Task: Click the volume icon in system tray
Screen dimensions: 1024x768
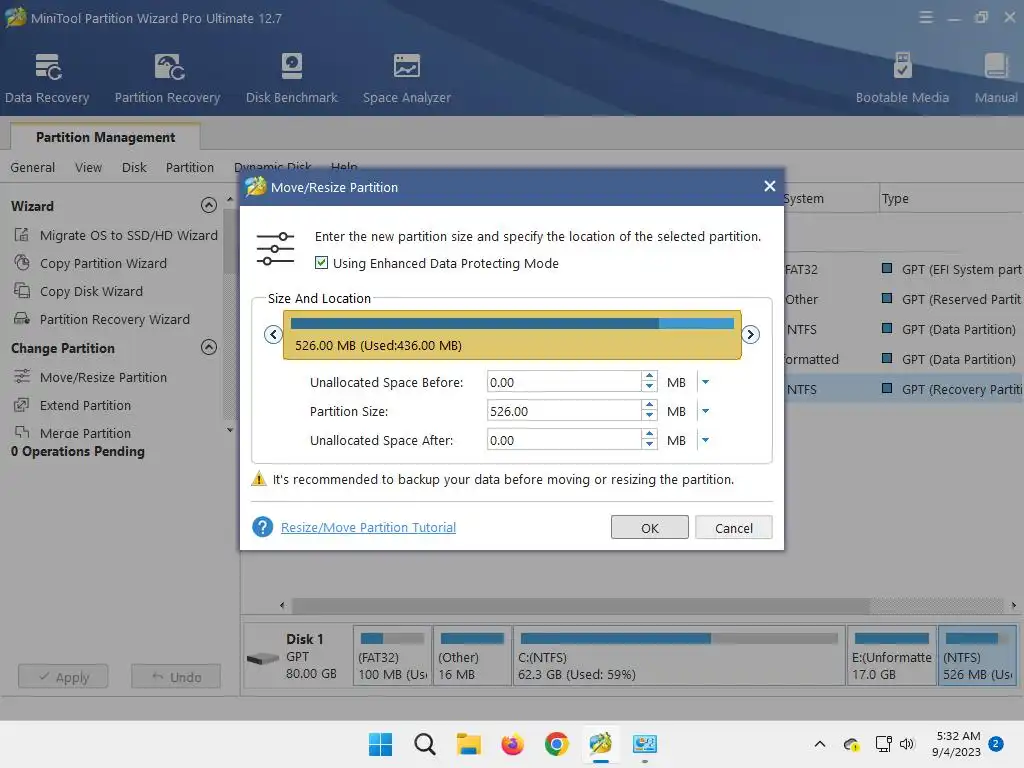Action: tap(907, 744)
